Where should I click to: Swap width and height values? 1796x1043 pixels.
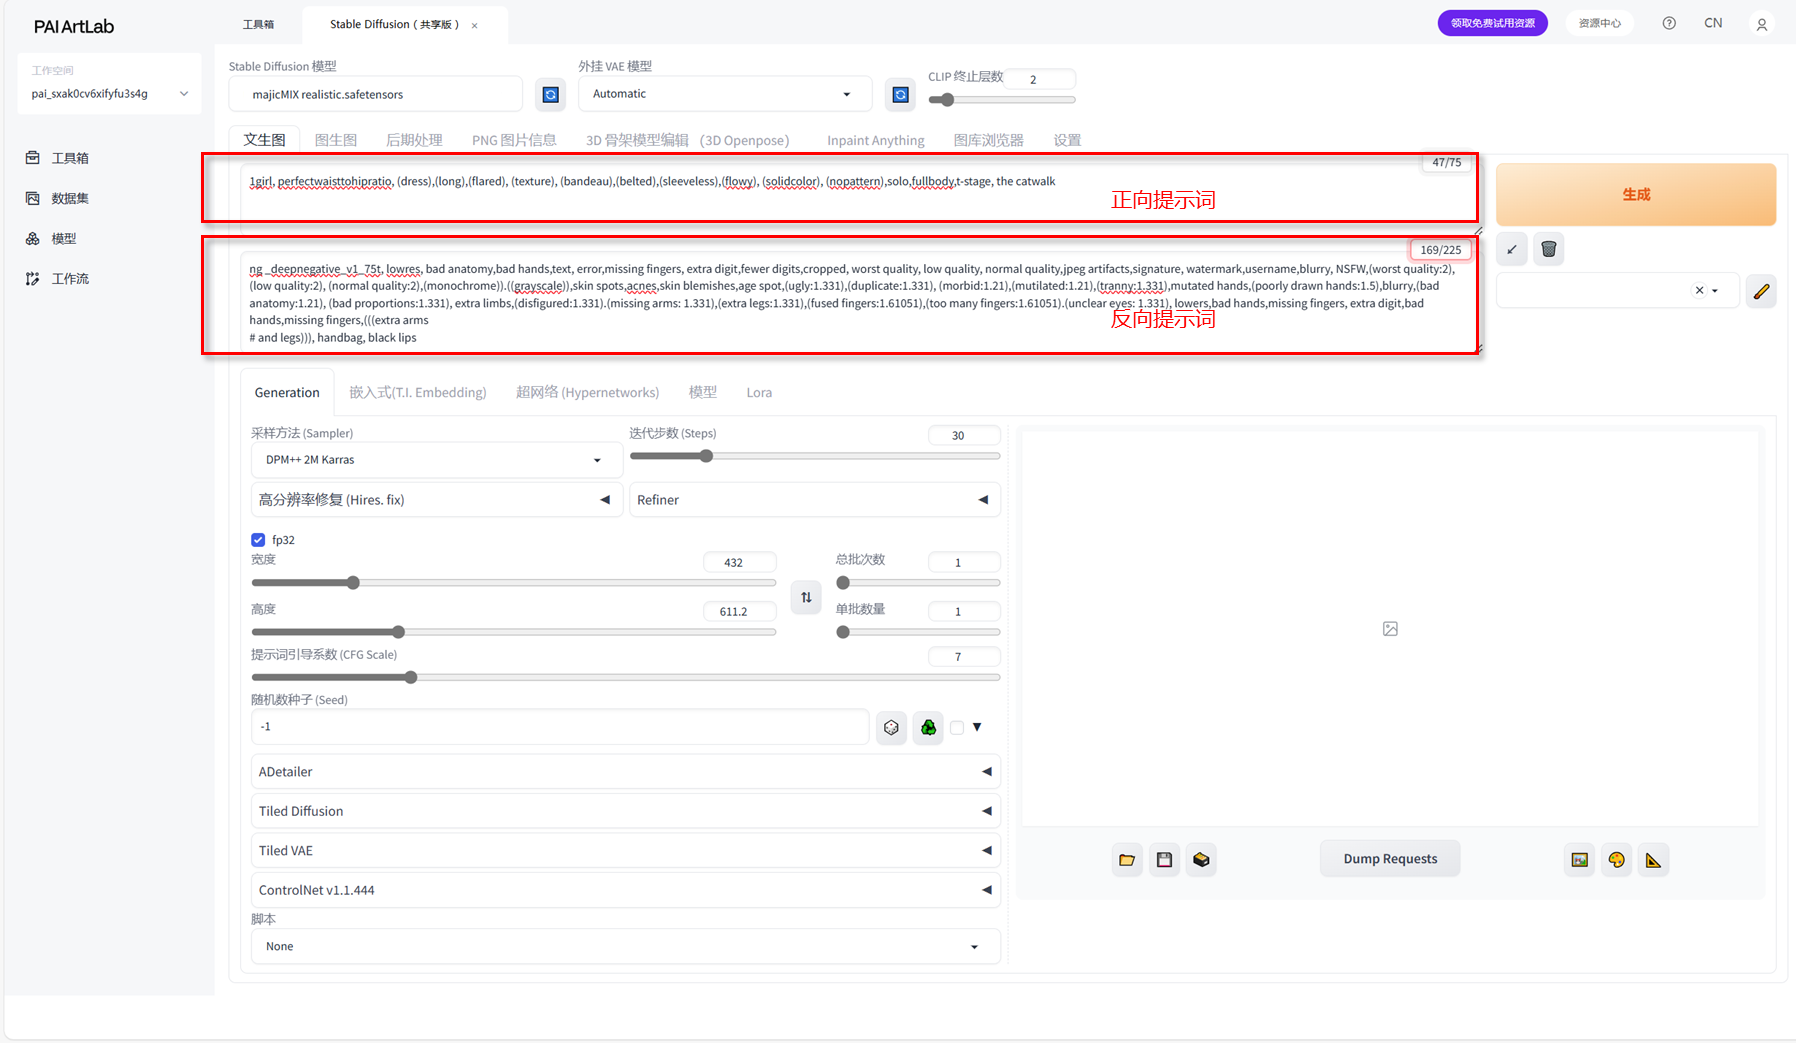pyautogui.click(x=806, y=597)
